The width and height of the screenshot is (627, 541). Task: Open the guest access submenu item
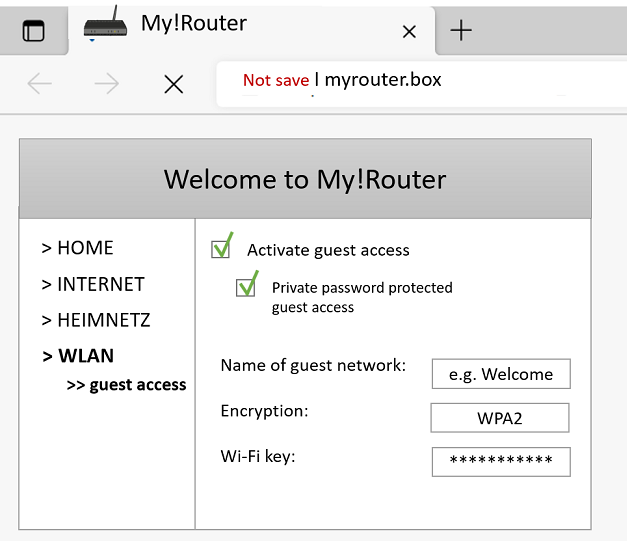[126, 385]
